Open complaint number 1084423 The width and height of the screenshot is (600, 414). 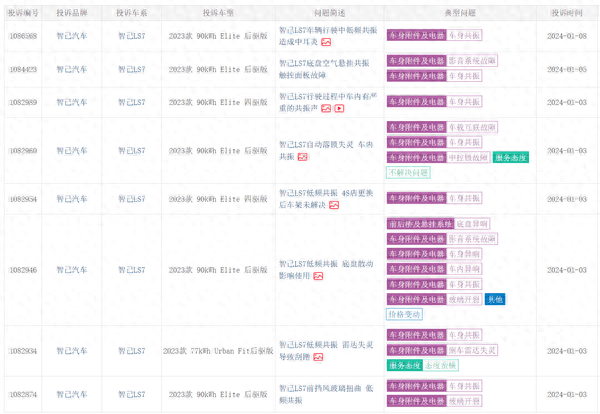tap(23, 69)
